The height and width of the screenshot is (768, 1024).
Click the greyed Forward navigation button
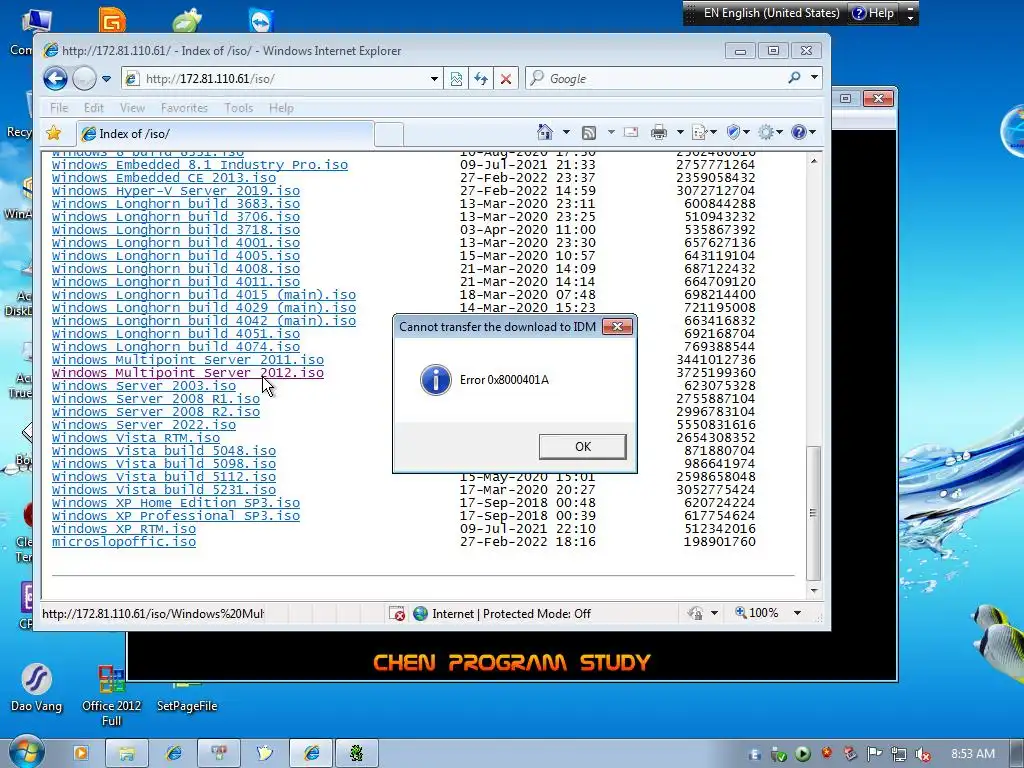click(x=84, y=79)
